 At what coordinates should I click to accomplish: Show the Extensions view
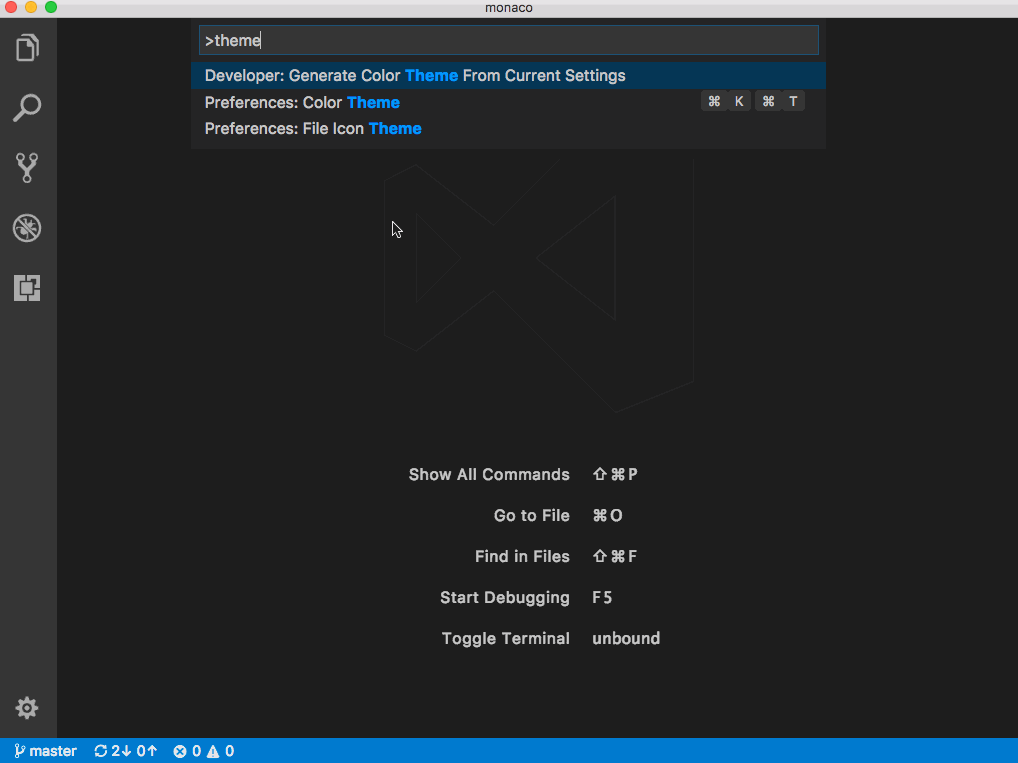pyautogui.click(x=28, y=288)
